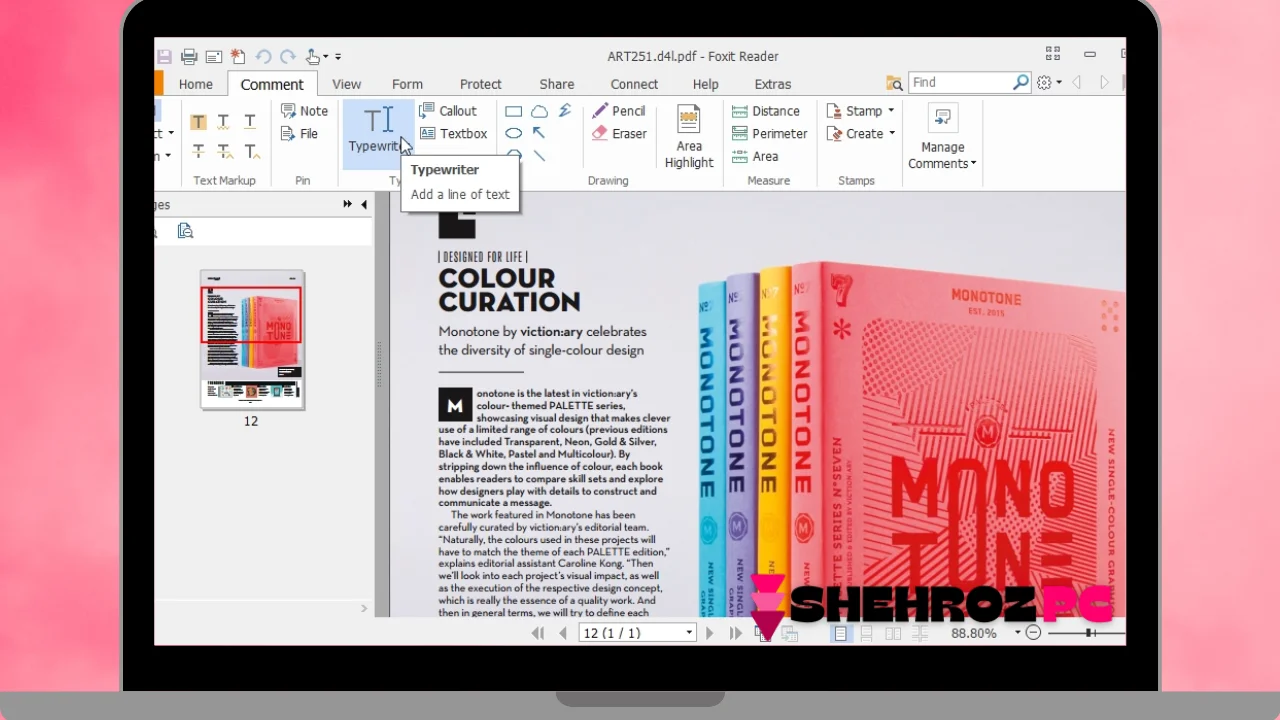
Task: Click the Redo arrow icon
Action: (x=288, y=57)
